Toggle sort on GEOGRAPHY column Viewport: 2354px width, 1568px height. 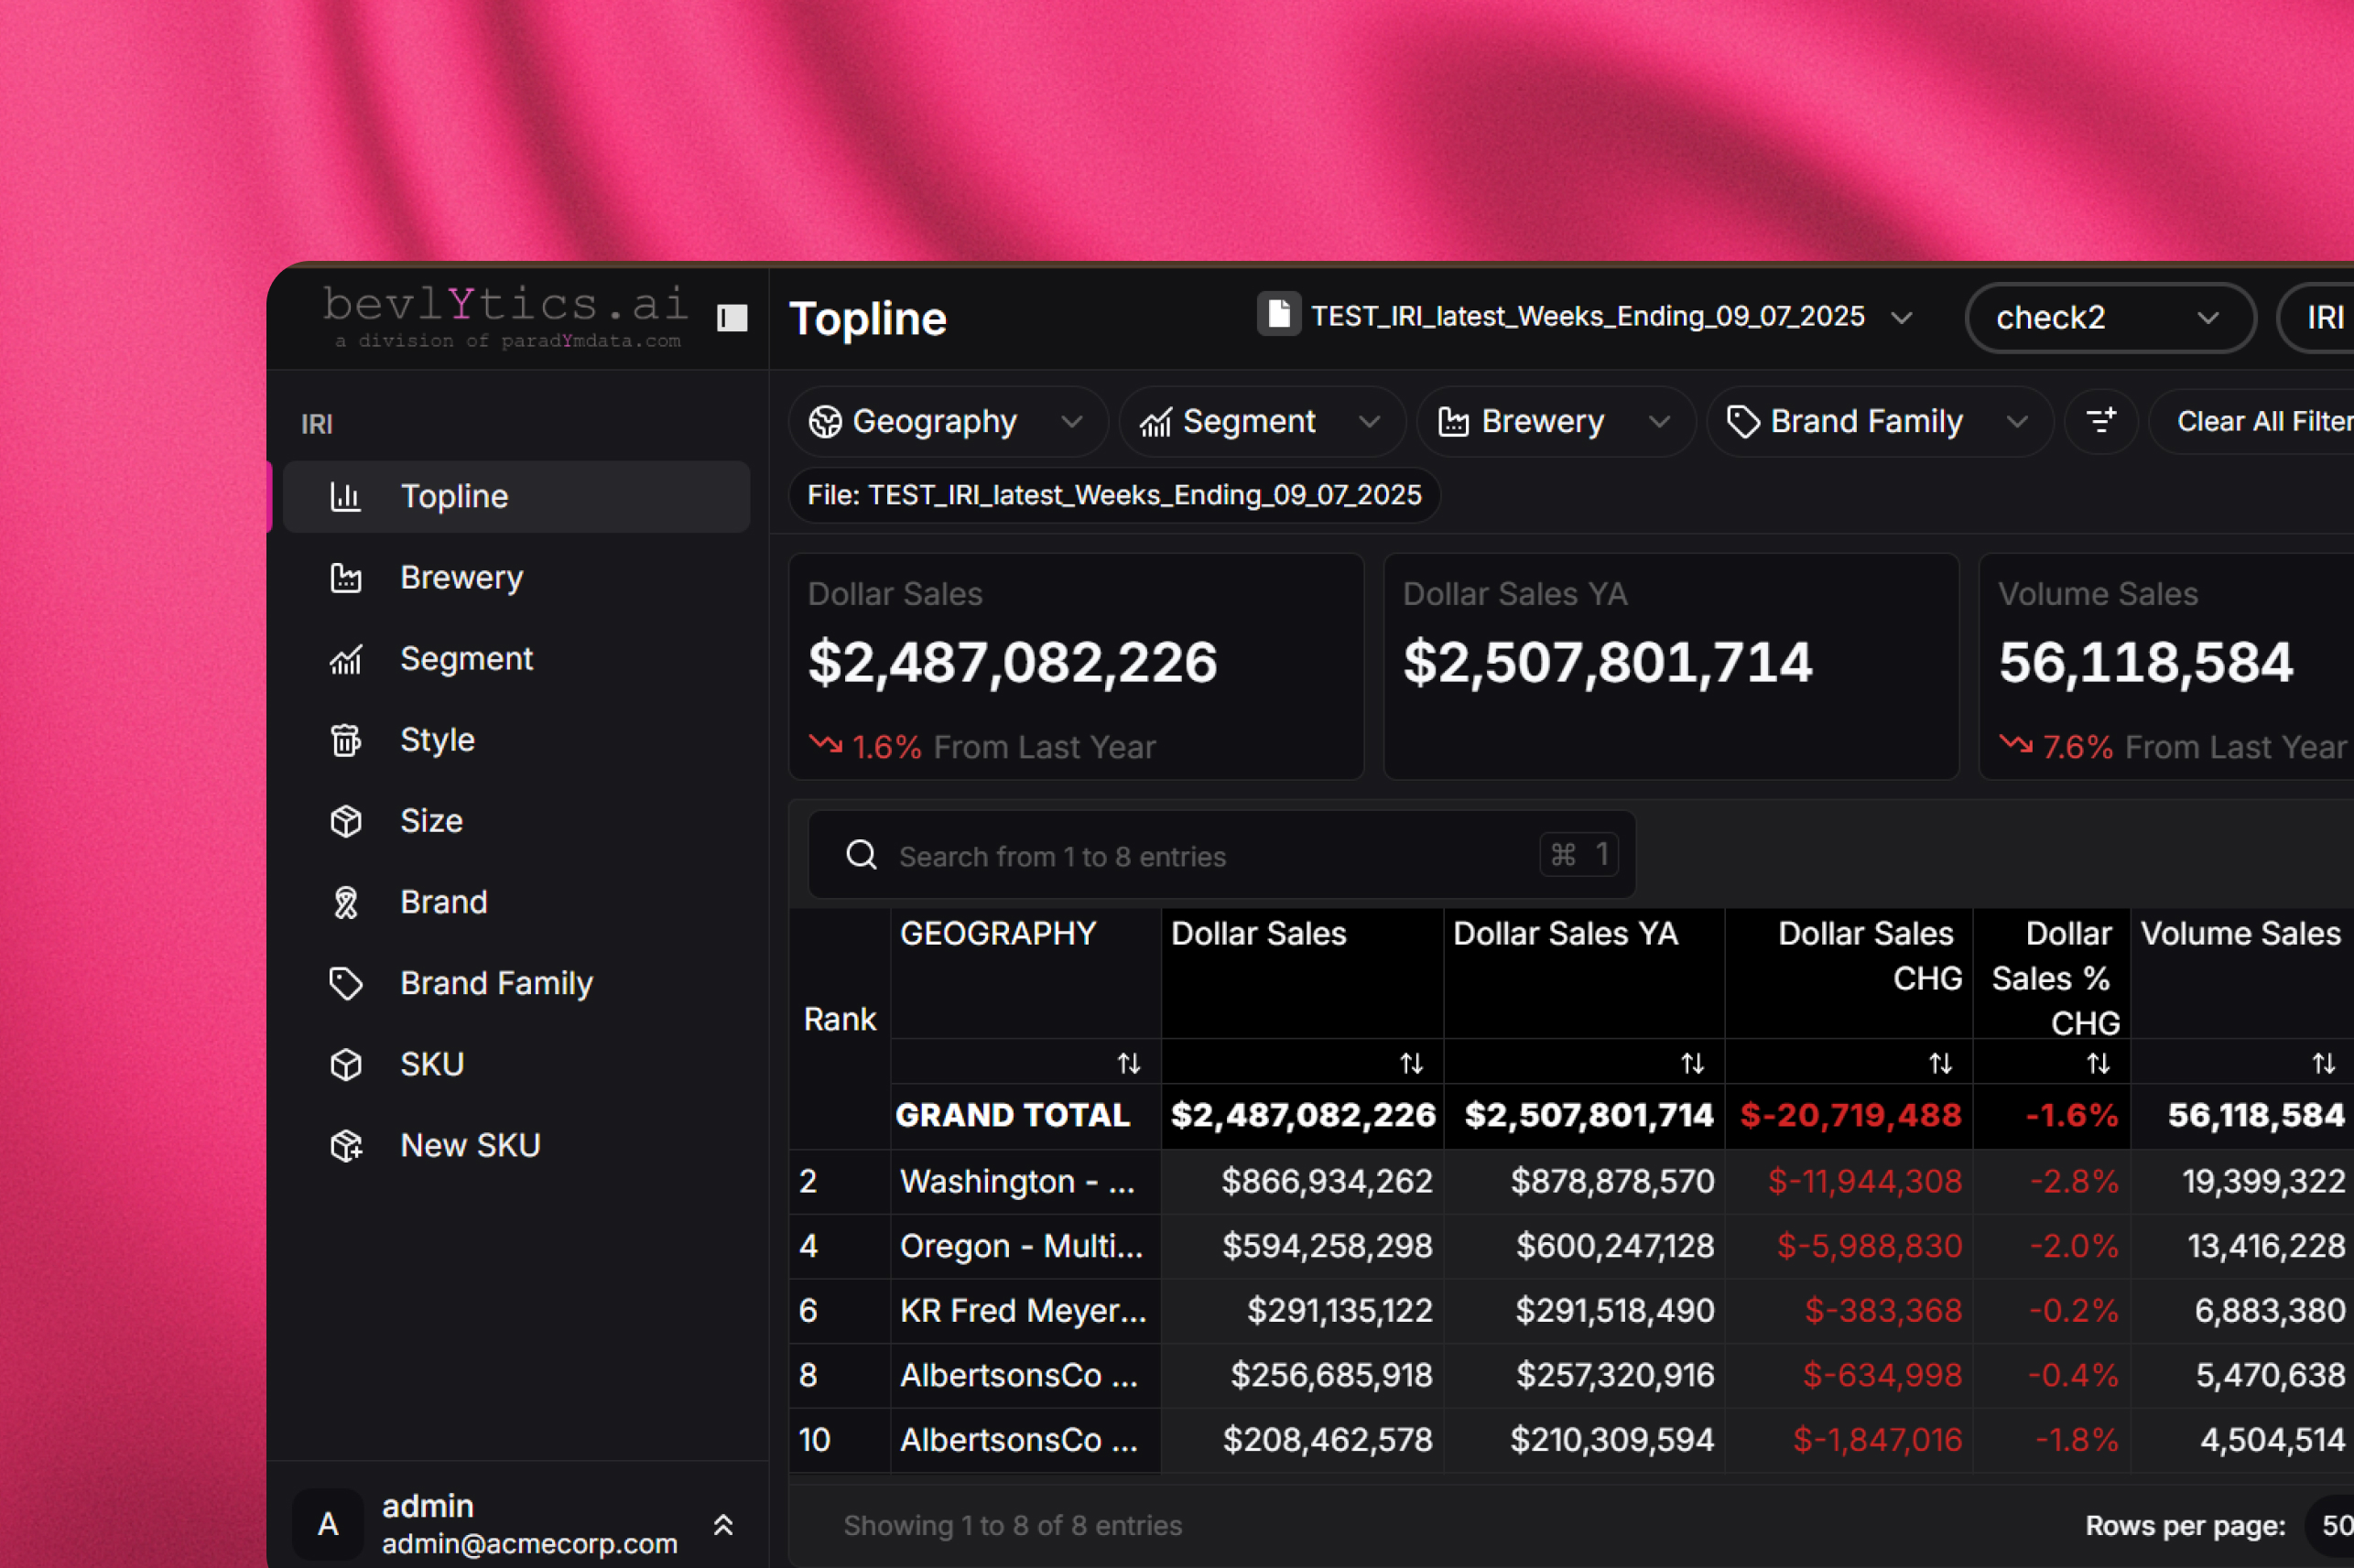click(x=1128, y=1063)
